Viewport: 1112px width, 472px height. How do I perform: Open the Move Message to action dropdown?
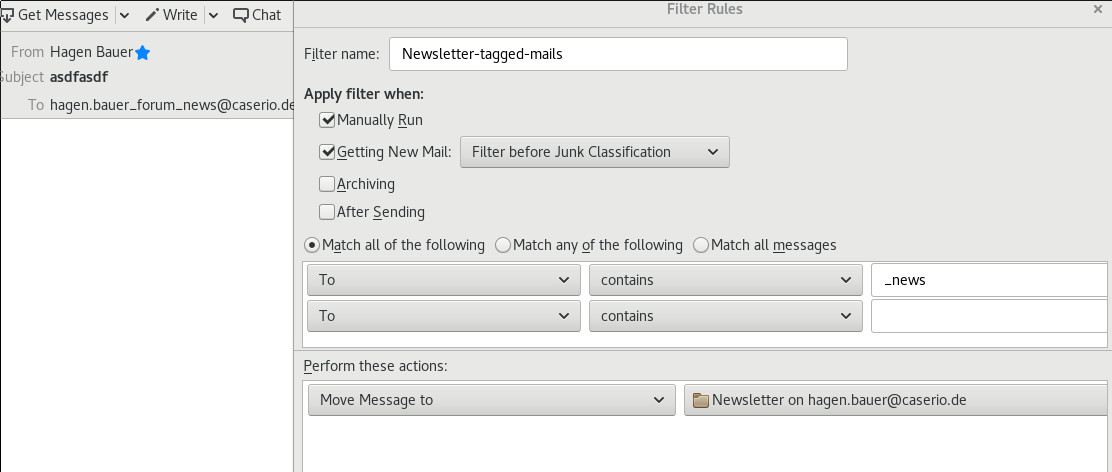pyautogui.click(x=490, y=400)
